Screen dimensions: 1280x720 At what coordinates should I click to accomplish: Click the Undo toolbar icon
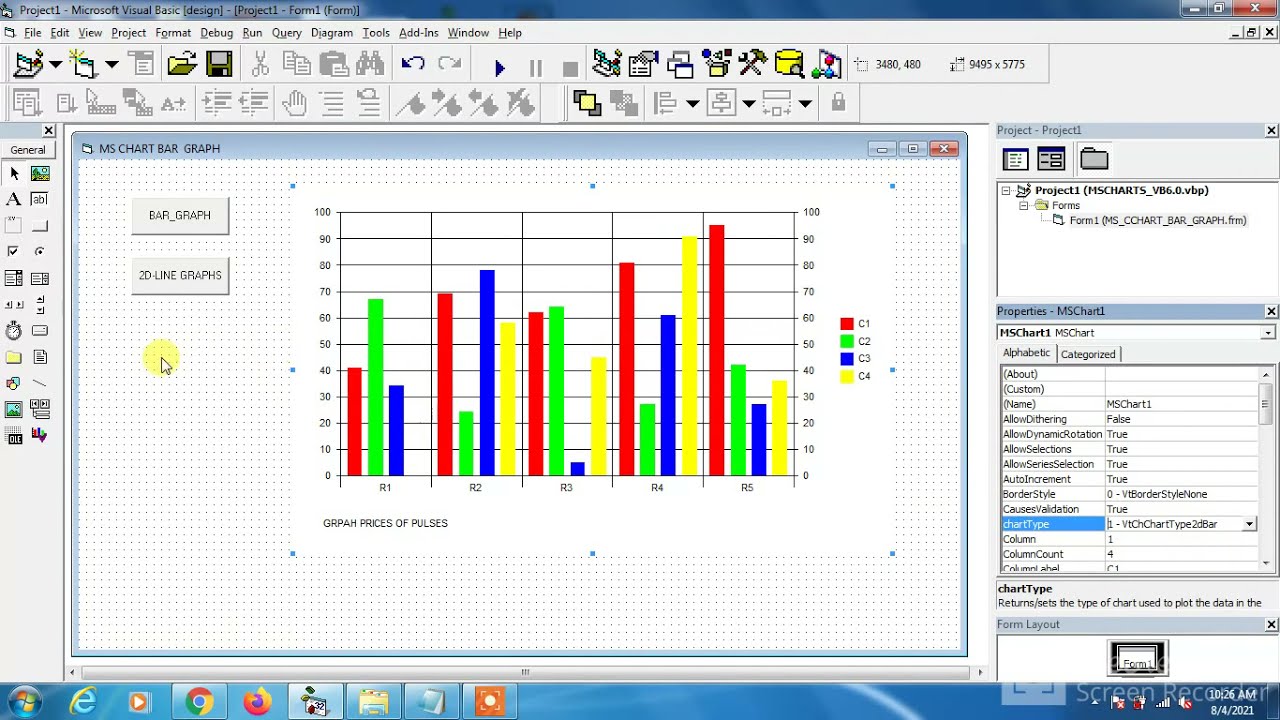click(413, 64)
